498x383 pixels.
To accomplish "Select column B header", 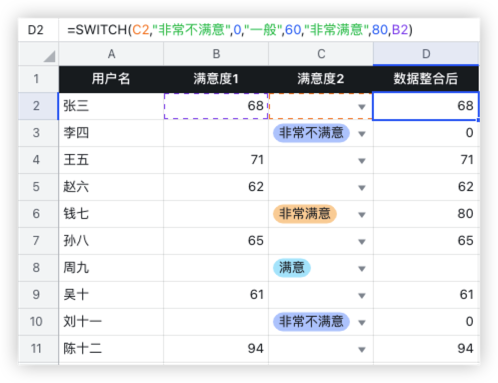I will pyautogui.click(x=216, y=54).
